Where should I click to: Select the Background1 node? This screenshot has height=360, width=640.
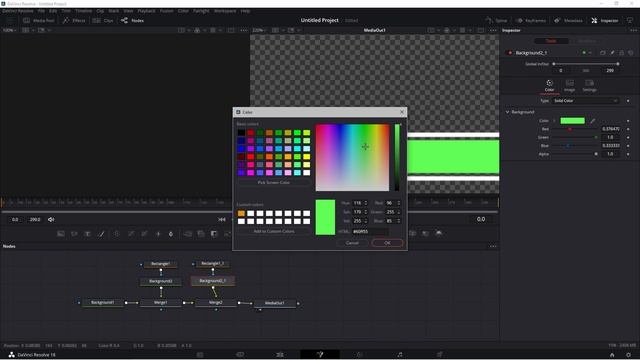(102, 303)
